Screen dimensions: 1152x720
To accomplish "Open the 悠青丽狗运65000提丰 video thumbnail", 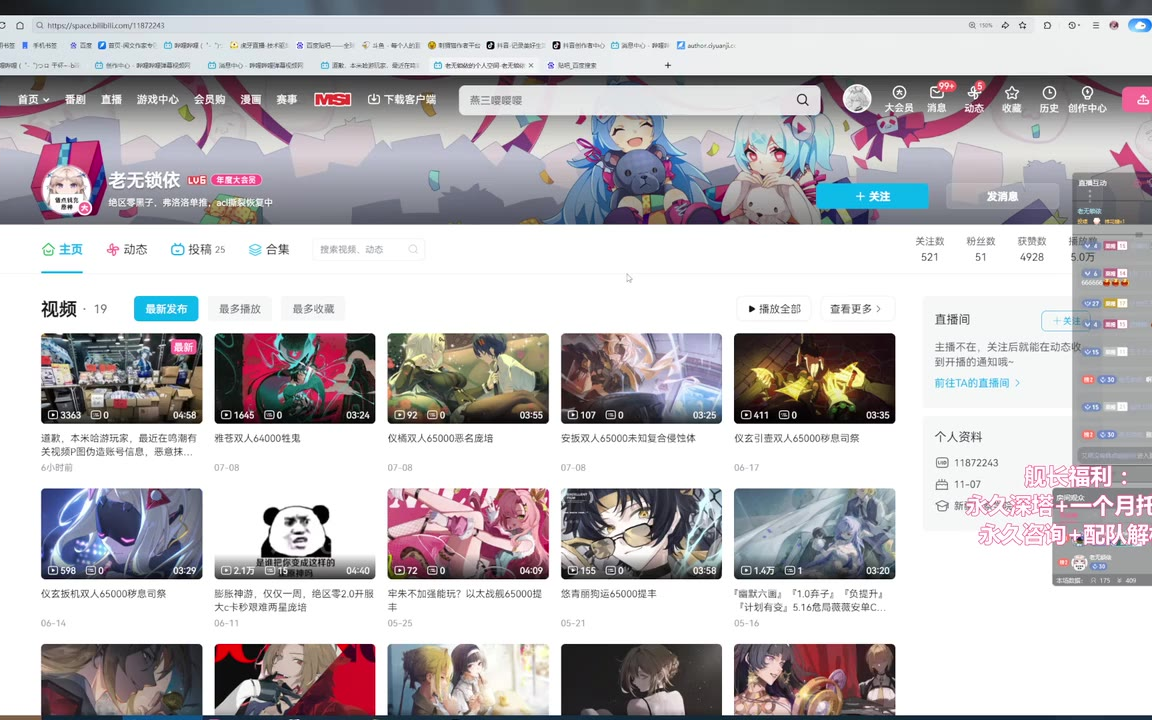I will (641, 534).
